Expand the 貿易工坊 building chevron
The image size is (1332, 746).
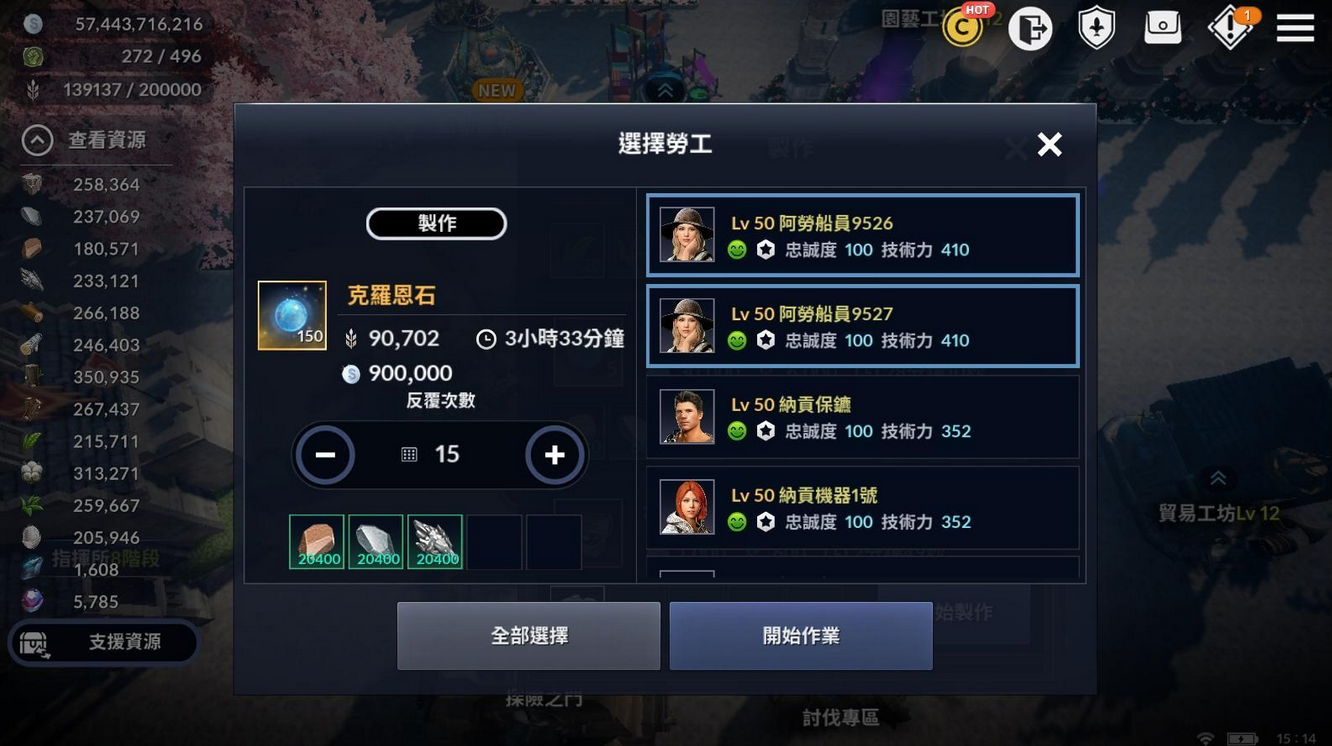tap(1218, 479)
